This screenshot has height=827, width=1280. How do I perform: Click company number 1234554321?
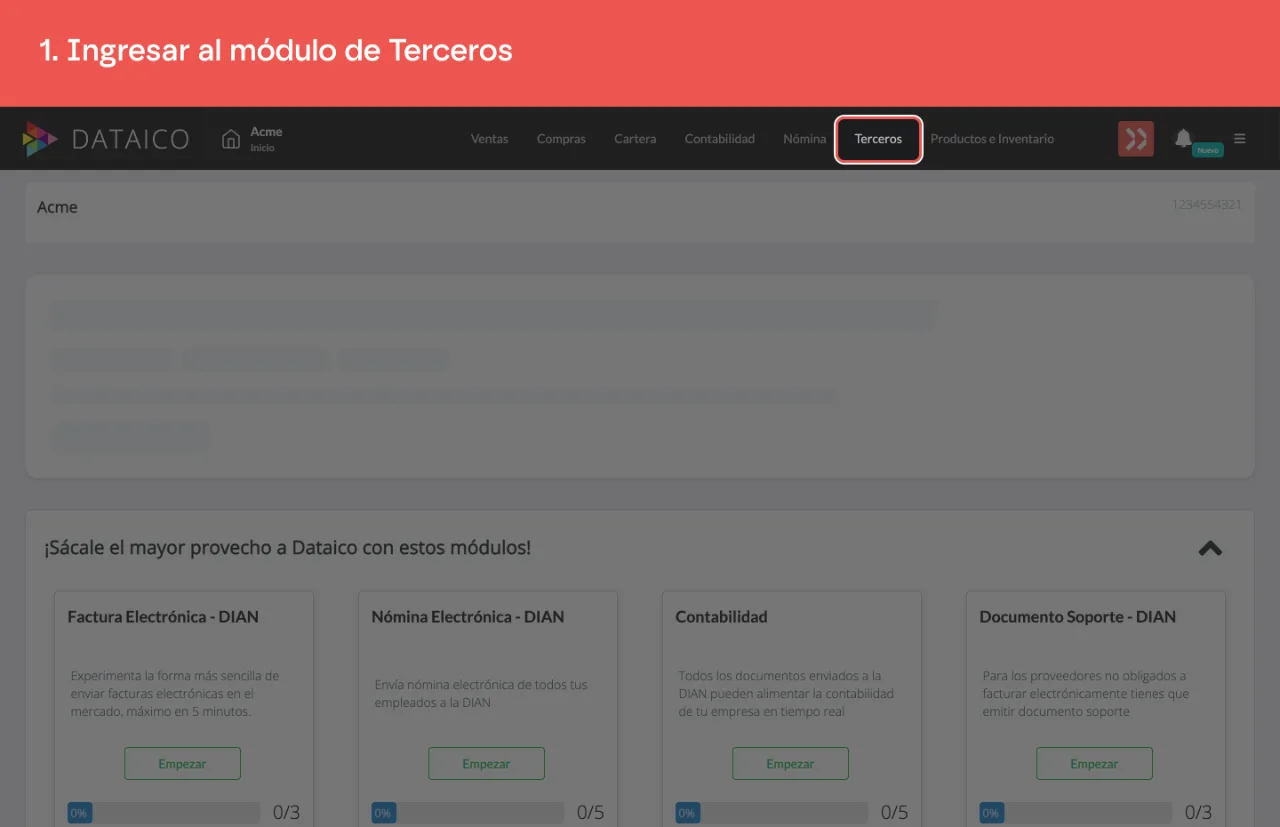click(1207, 205)
